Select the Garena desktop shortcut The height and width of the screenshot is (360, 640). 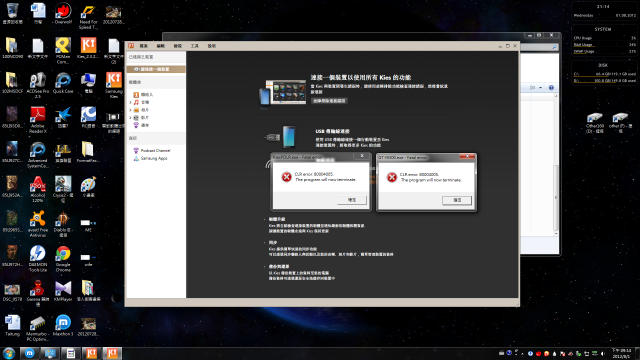[38, 293]
